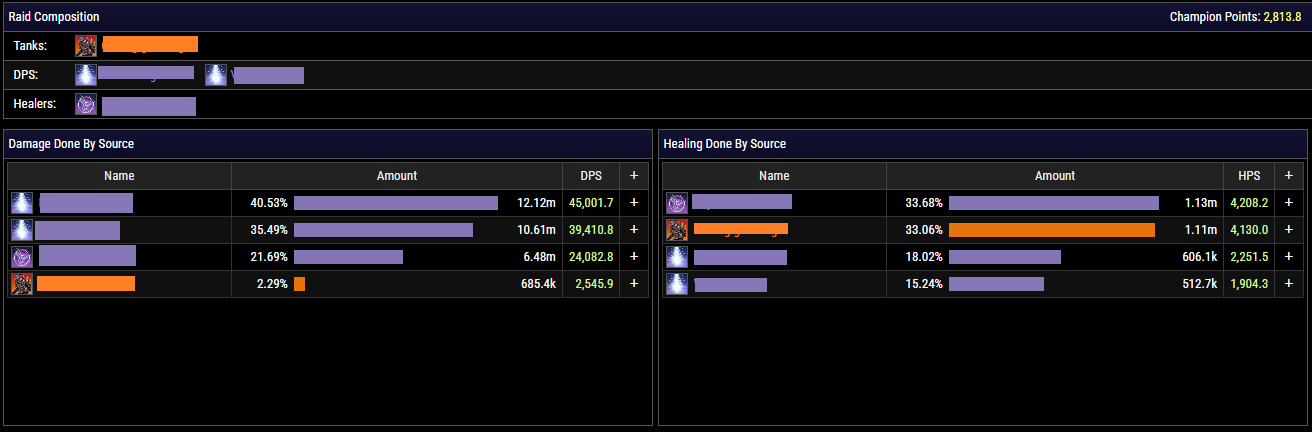1312x432 pixels.
Task: Expand all rows via Damage table header plus
Action: click(633, 176)
